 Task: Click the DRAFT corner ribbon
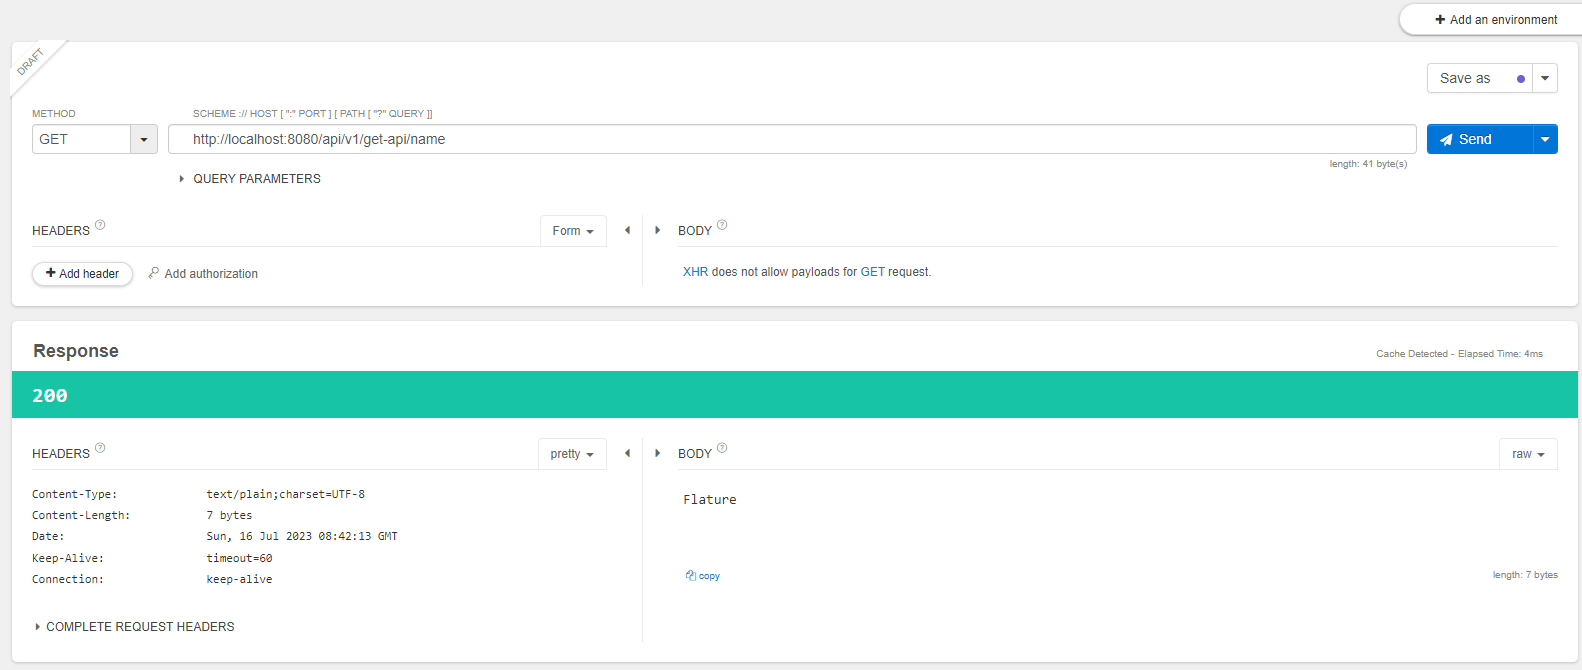click(x=32, y=62)
